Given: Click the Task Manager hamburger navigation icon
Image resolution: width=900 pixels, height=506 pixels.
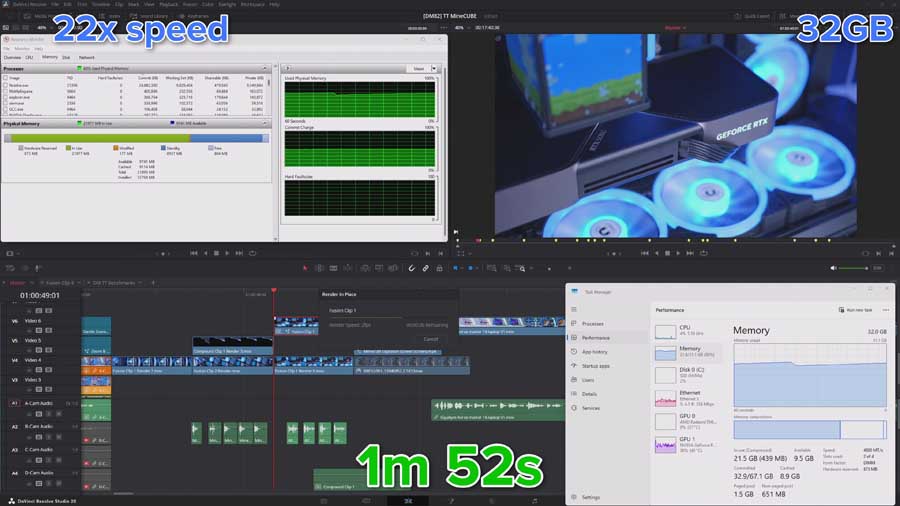Looking at the screenshot, I should coord(573,309).
